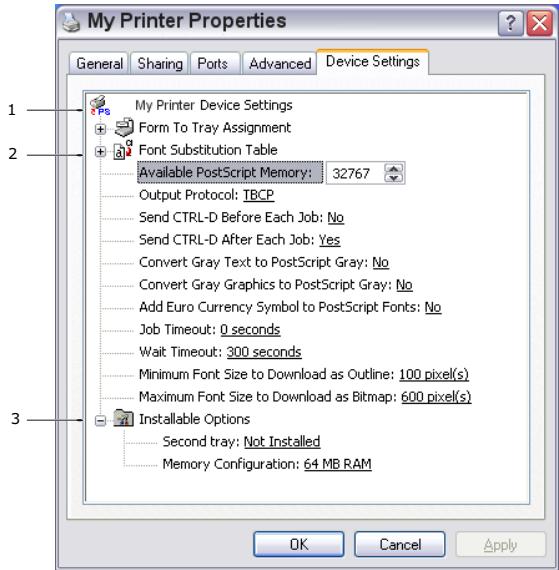Click the Apply button
559x570 pixels.
pos(500,544)
